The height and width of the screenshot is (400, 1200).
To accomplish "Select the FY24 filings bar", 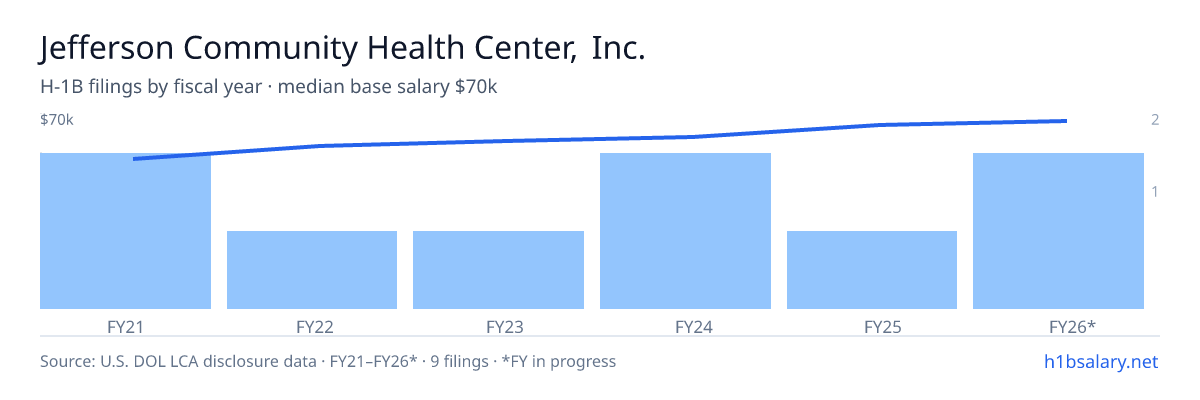I will 685,231.
